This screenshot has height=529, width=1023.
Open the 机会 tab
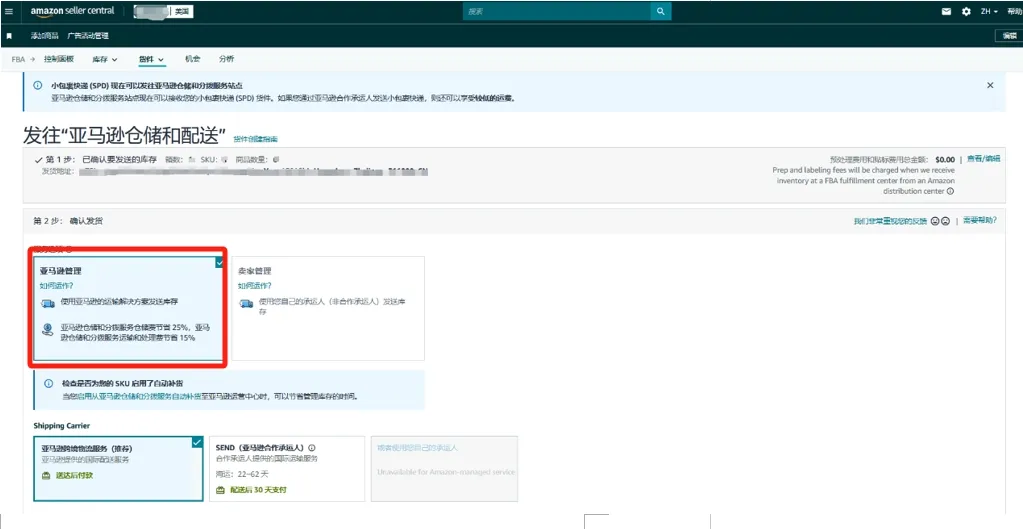(x=193, y=59)
